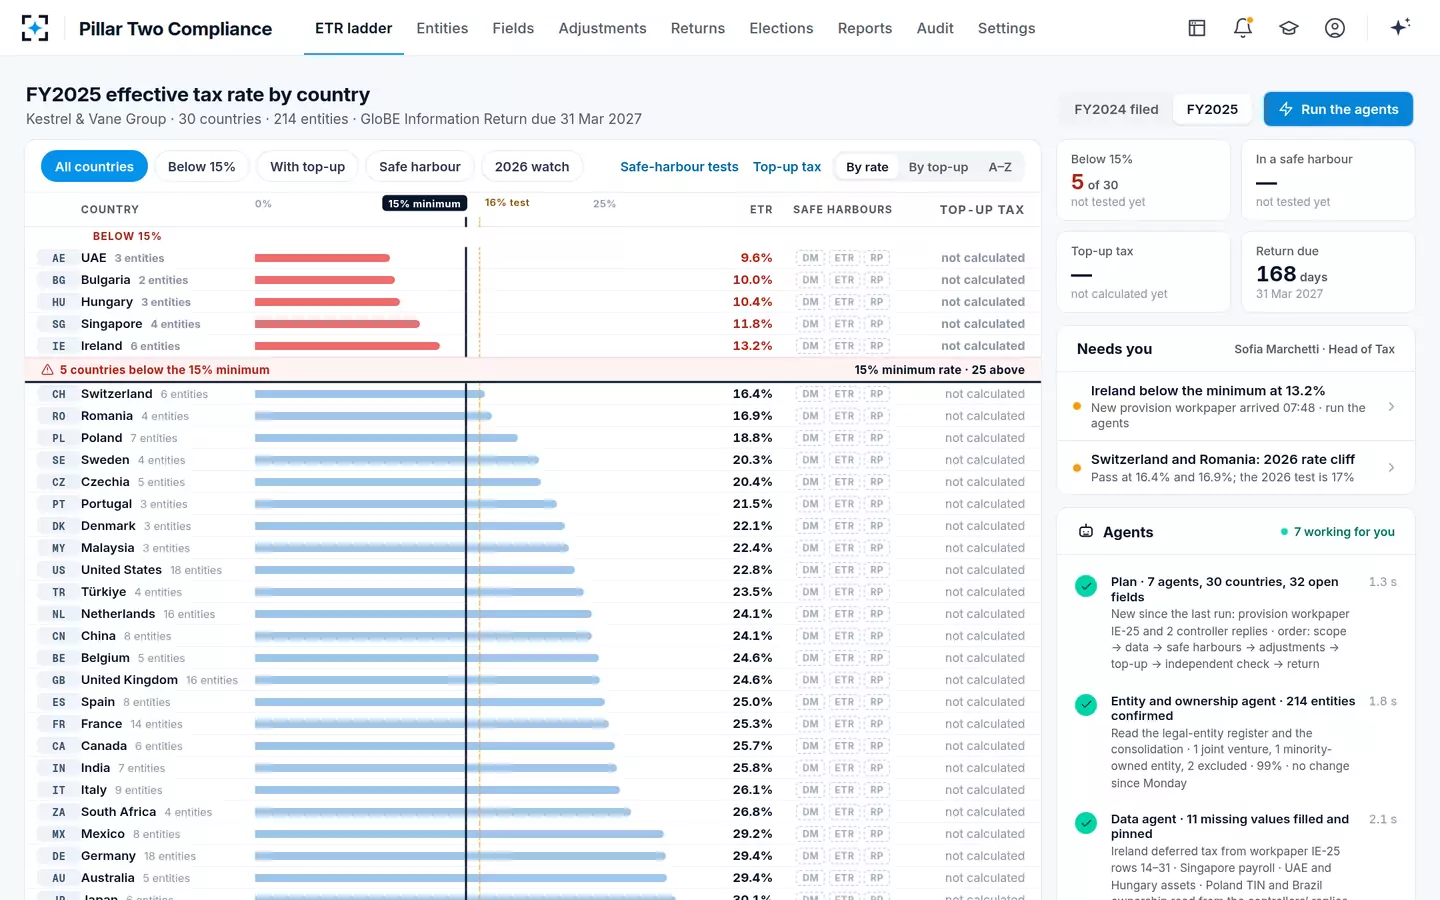The height and width of the screenshot is (900, 1440).
Task: Open the Return due 168 days card
Action: (x=1328, y=272)
